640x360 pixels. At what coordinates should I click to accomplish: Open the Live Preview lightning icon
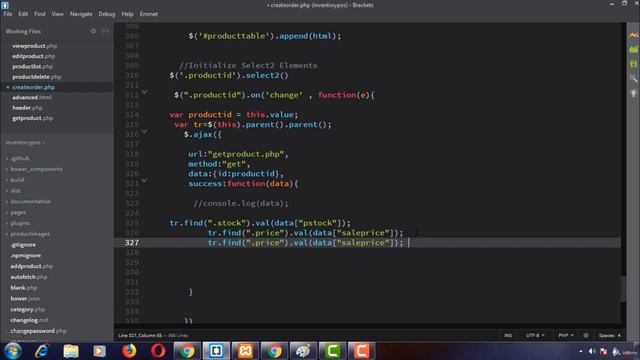coord(633,36)
